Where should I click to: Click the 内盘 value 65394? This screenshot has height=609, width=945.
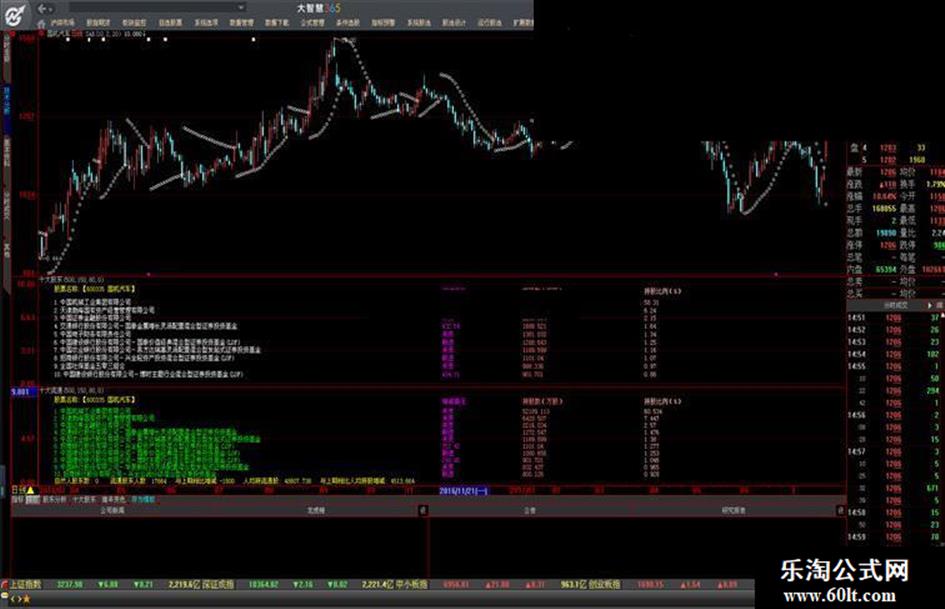[x=885, y=270]
